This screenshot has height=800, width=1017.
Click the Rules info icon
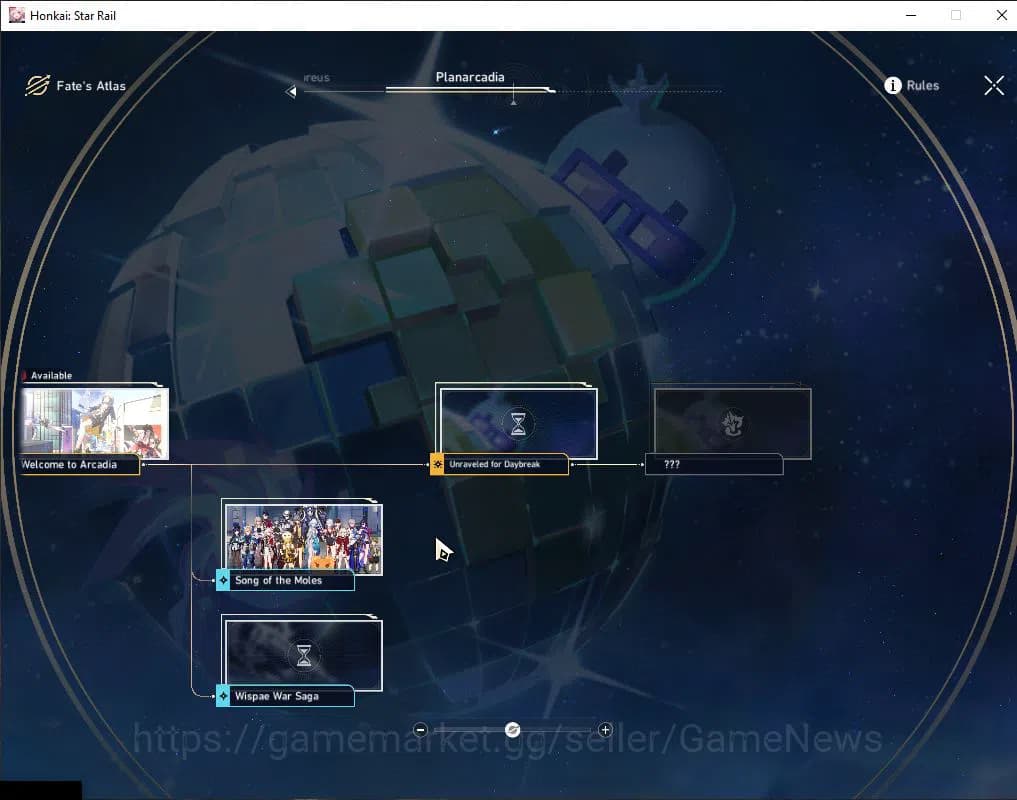pyautogui.click(x=893, y=85)
